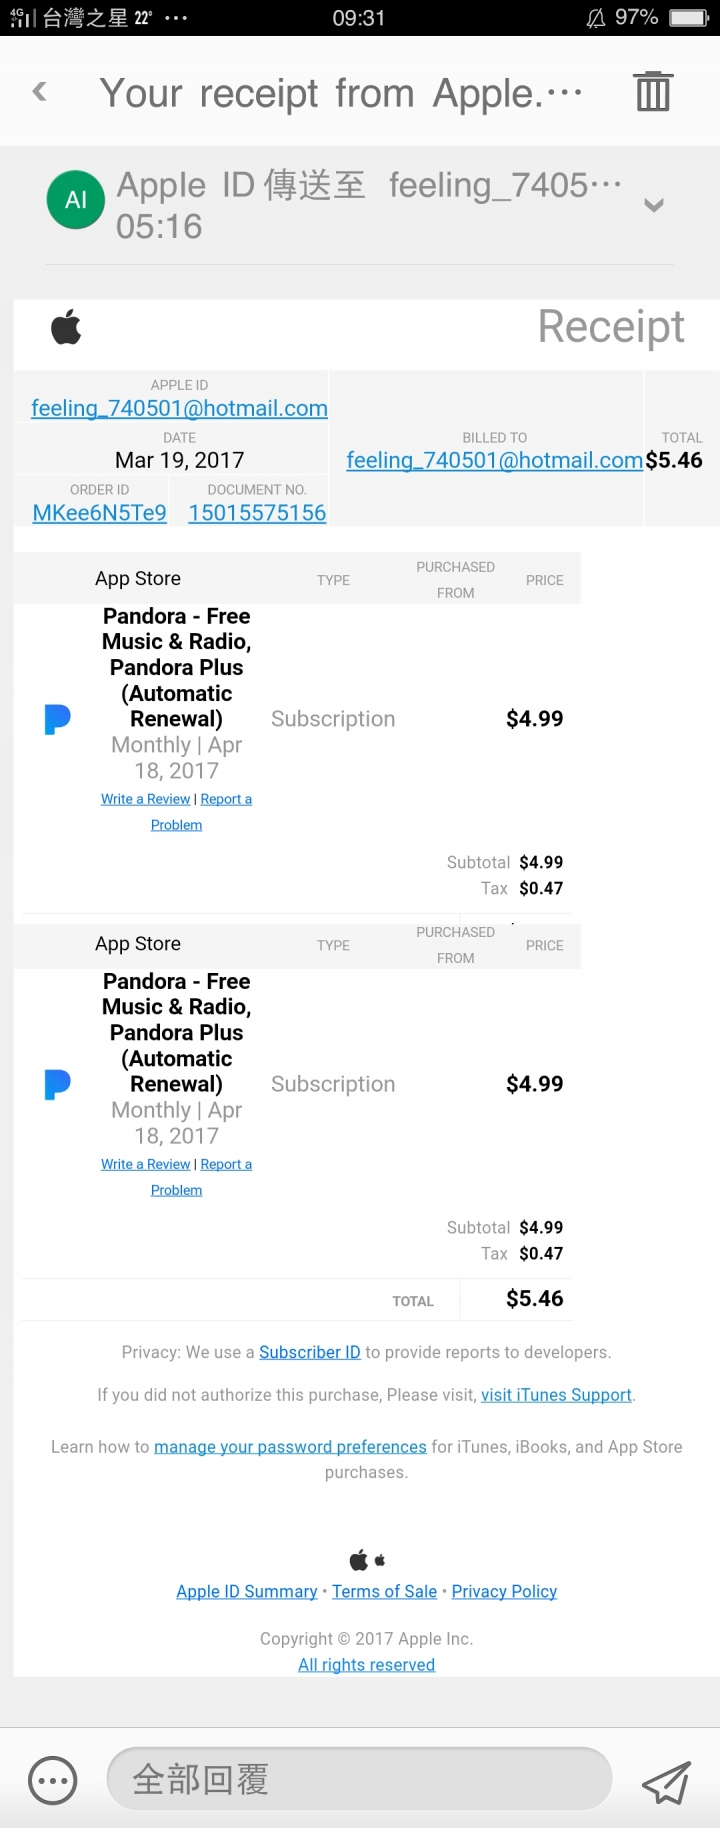Open Order ID MKee6N5Te9 link
720x1828 pixels.
(99, 513)
